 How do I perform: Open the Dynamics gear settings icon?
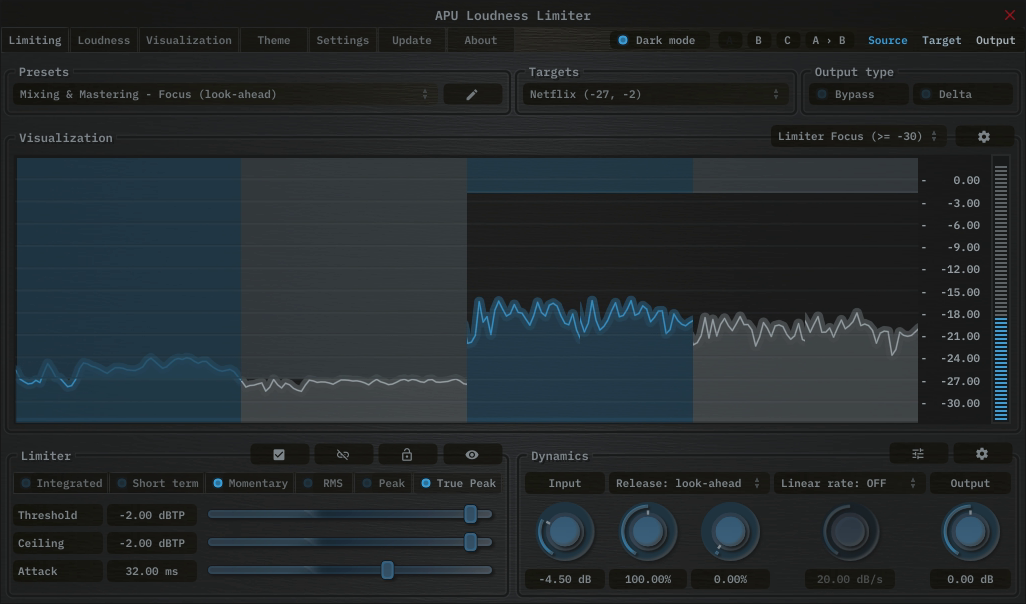tap(982, 453)
